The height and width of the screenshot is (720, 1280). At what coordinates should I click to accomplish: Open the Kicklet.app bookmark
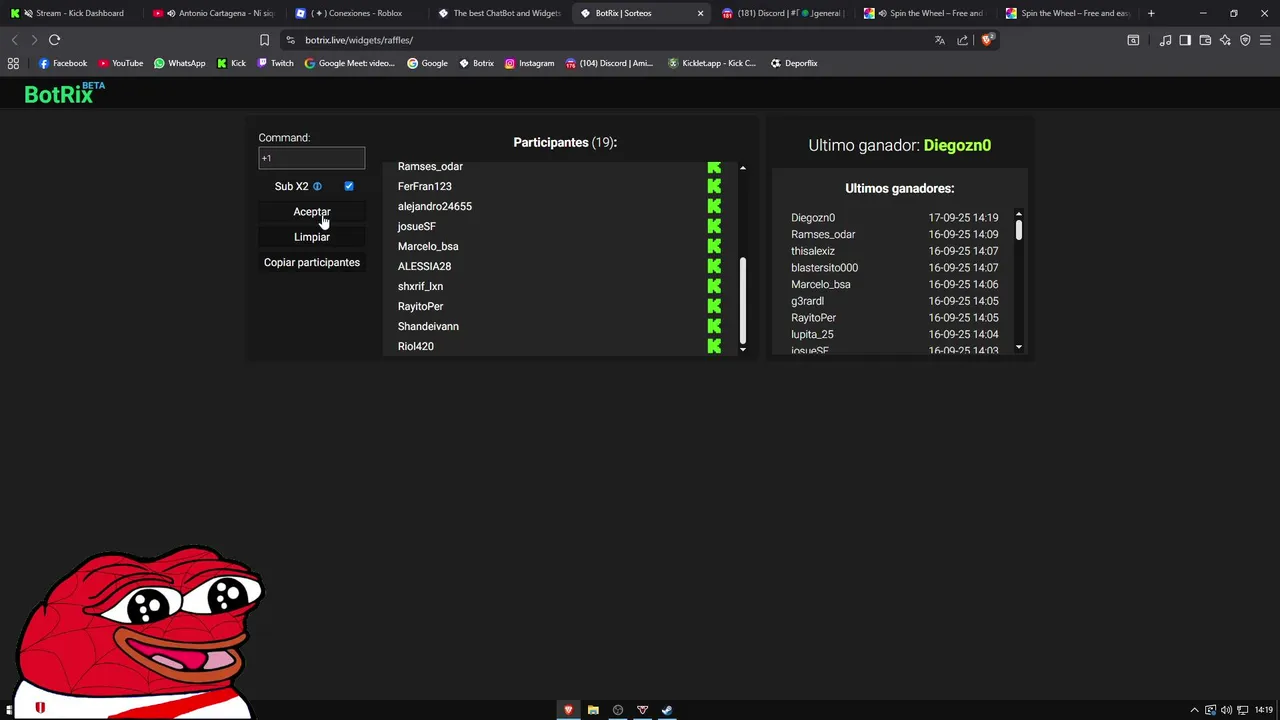711,63
